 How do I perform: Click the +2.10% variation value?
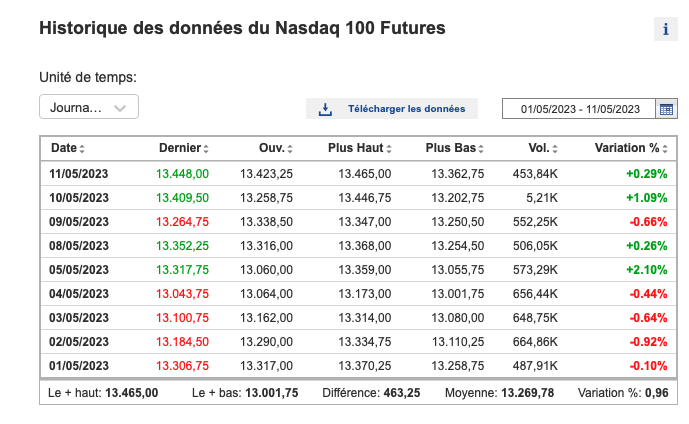[647, 269]
